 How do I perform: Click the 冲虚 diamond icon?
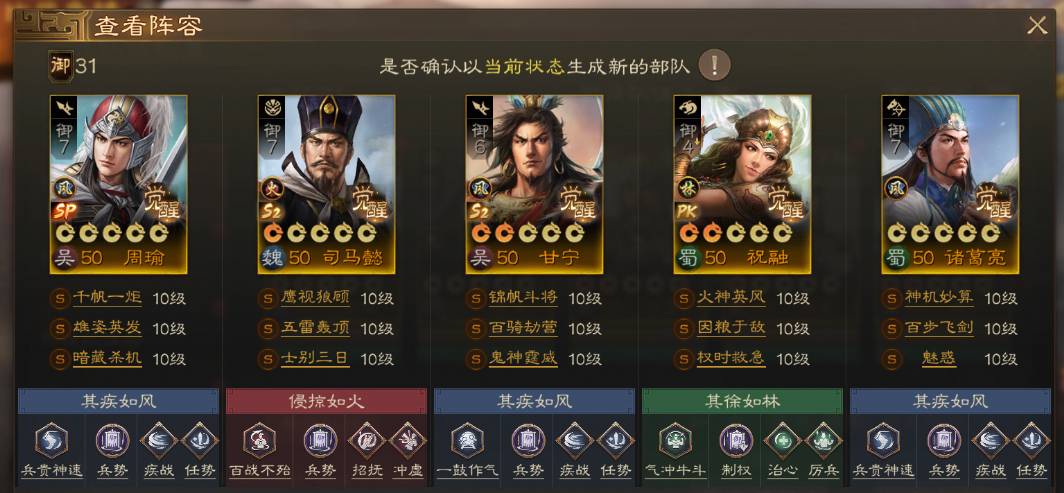click(x=408, y=441)
